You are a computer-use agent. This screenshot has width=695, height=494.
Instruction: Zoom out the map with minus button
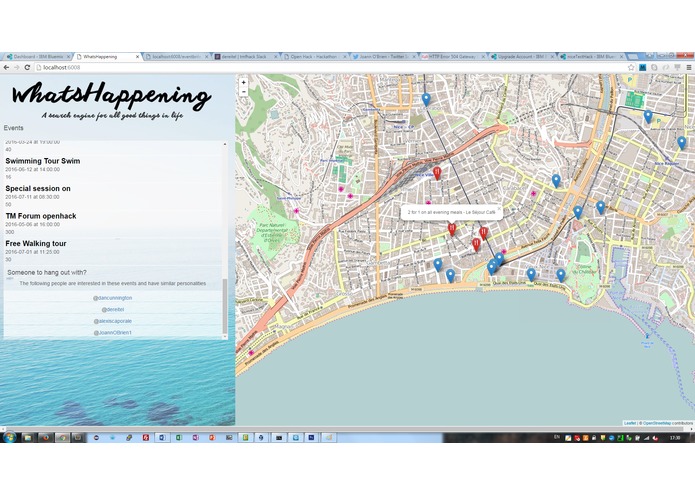click(x=243, y=91)
